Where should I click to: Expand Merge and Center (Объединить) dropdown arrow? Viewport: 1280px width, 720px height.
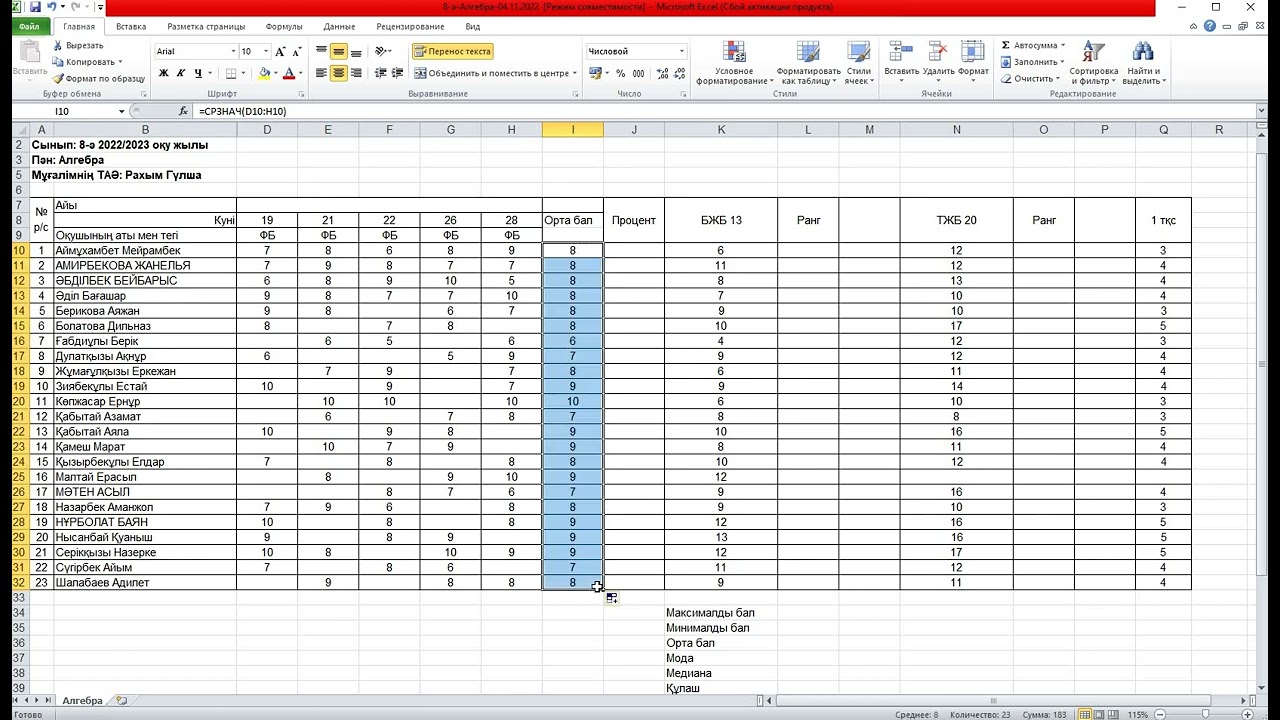click(x=575, y=73)
